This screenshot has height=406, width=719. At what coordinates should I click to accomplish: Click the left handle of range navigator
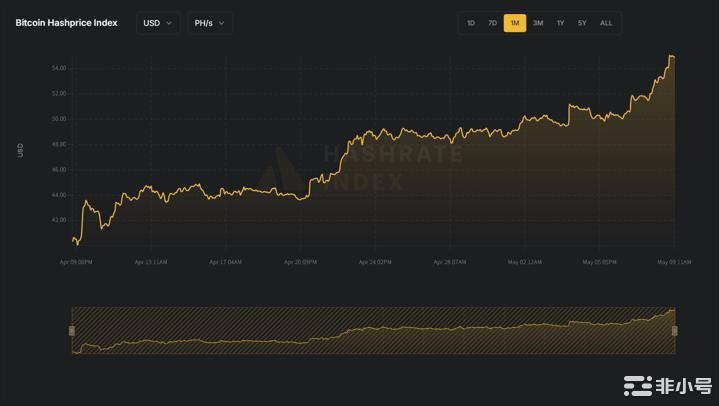[72, 331]
